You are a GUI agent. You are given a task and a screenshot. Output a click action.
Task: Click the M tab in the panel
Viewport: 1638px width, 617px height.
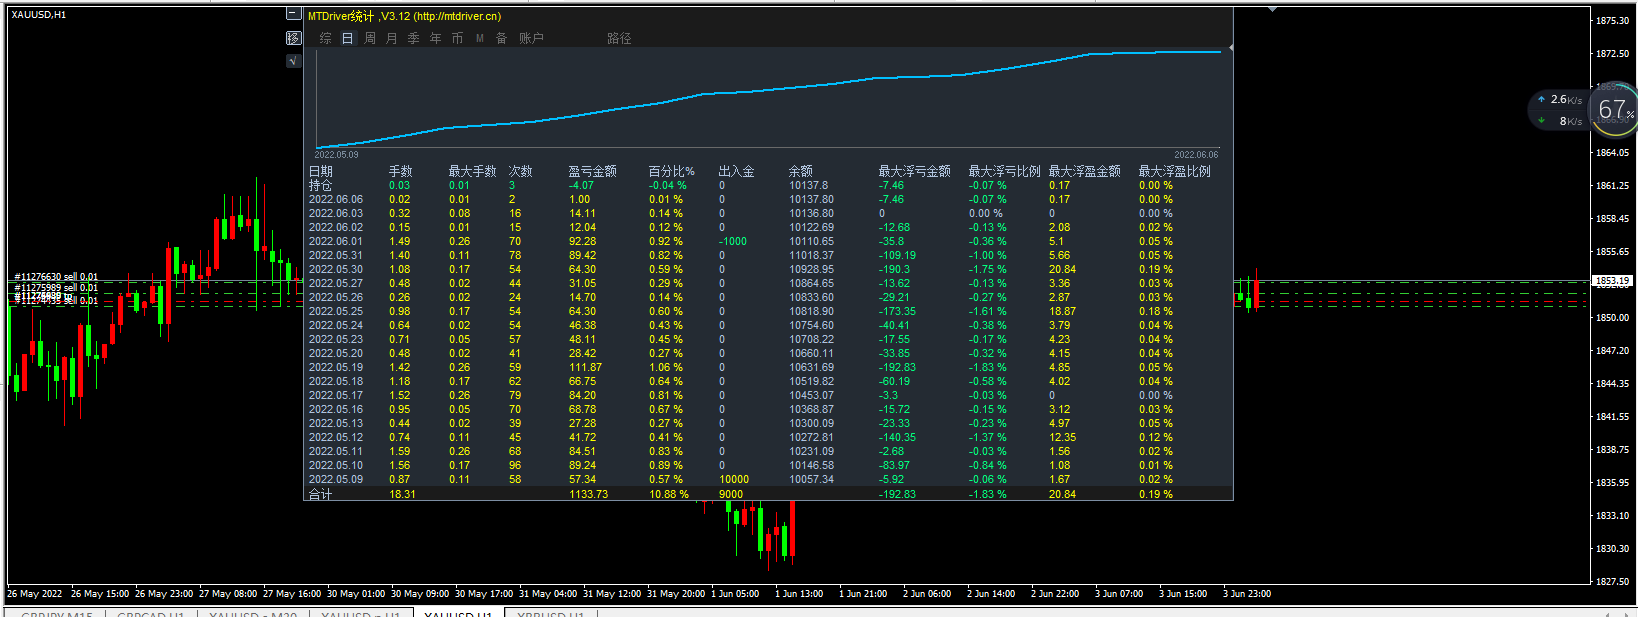[x=480, y=38]
